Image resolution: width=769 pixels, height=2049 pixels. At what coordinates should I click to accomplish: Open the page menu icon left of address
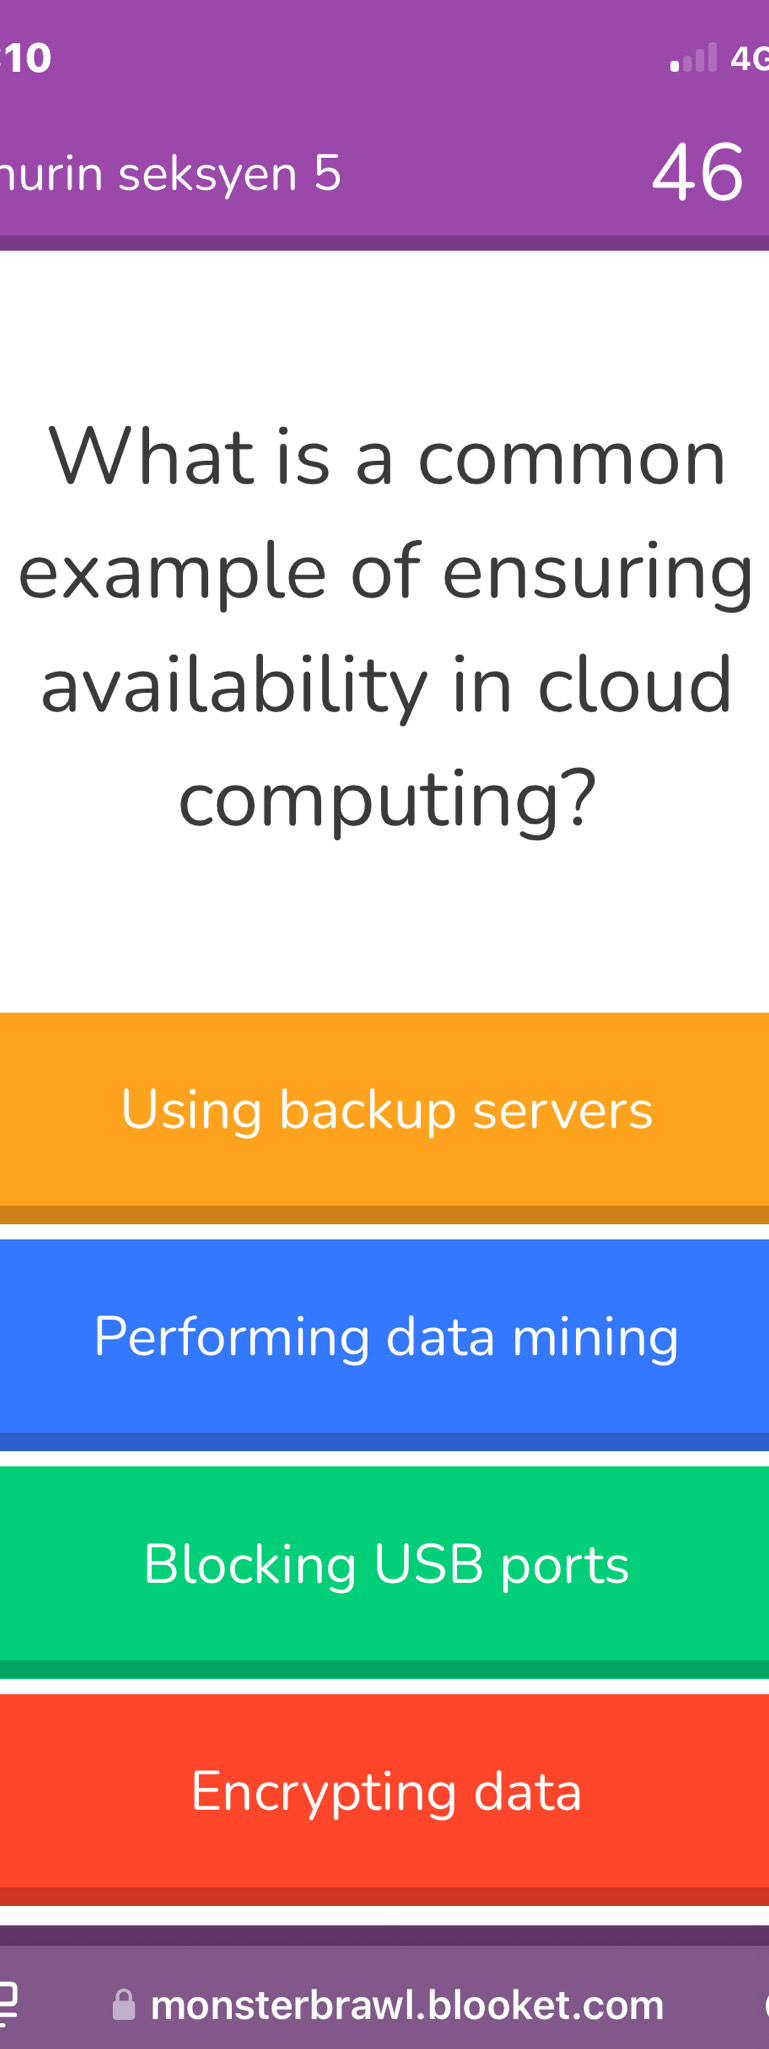[8, 2003]
